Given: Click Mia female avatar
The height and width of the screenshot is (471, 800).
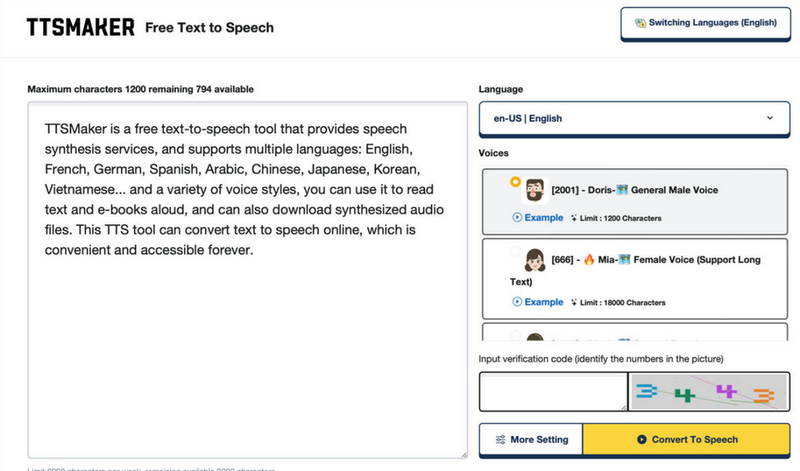Looking at the screenshot, I should [x=535, y=260].
